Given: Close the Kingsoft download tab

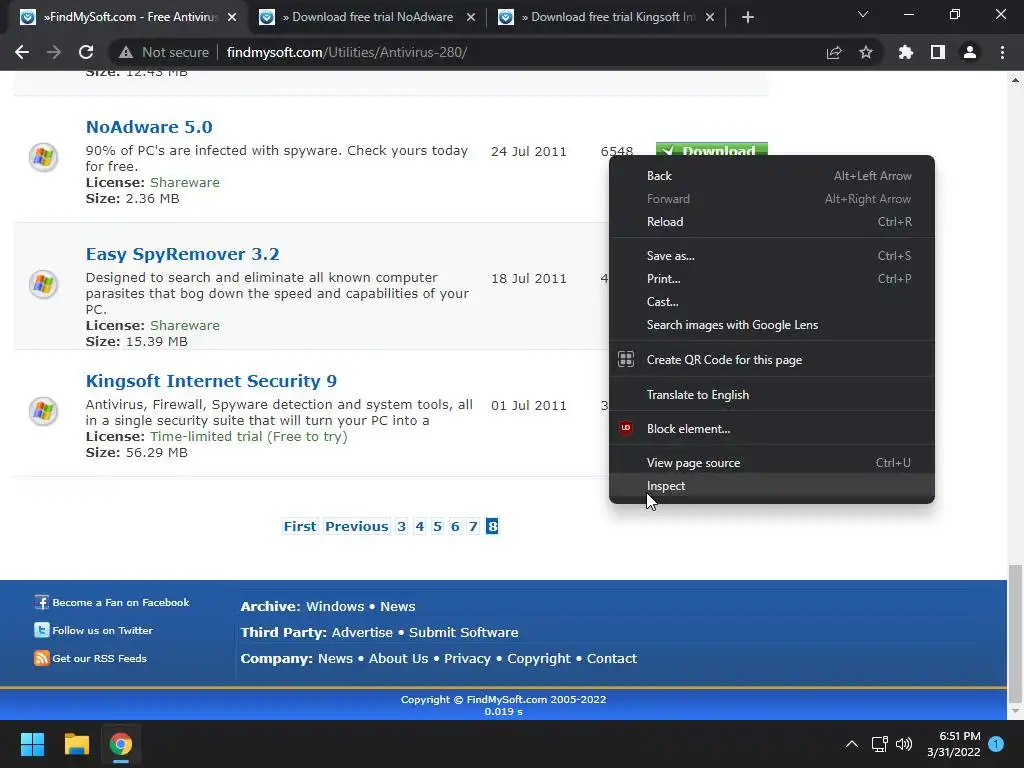Looking at the screenshot, I should click(710, 18).
